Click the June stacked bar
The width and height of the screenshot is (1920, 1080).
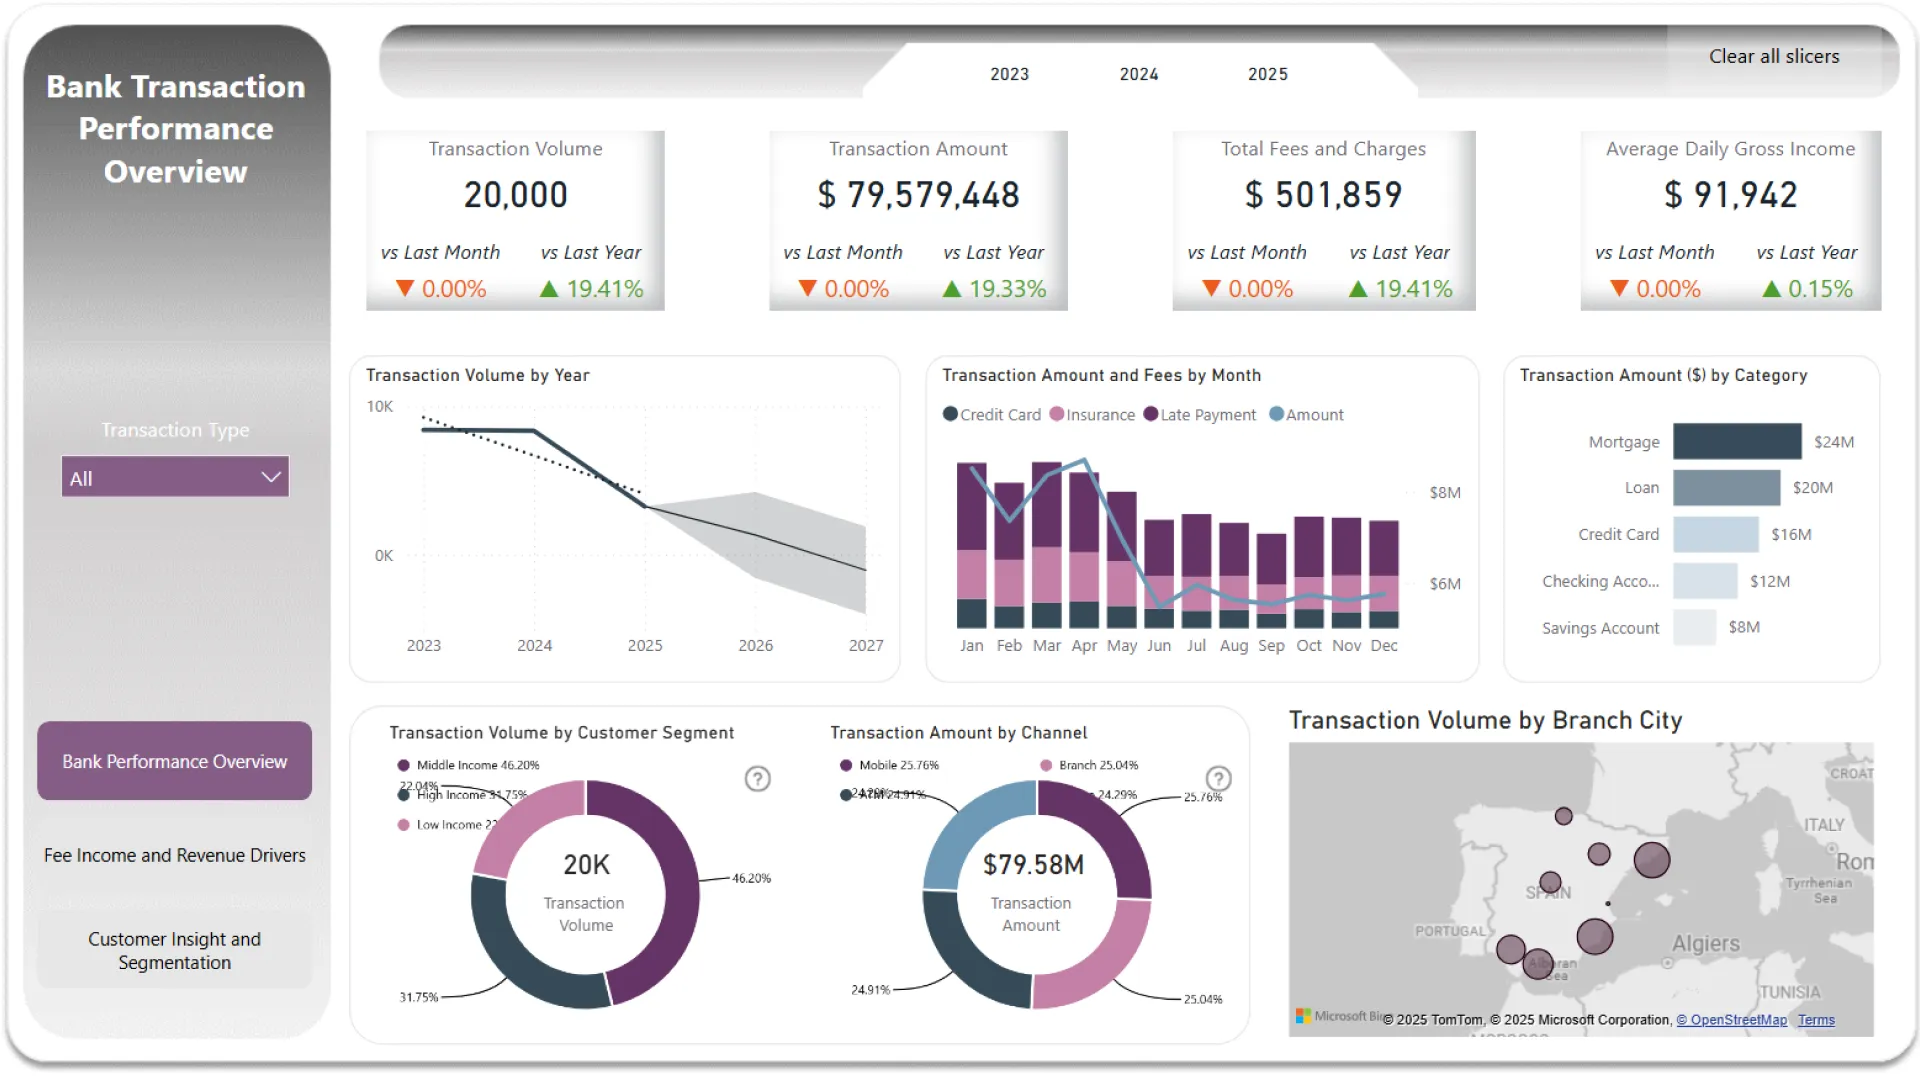click(x=1159, y=574)
